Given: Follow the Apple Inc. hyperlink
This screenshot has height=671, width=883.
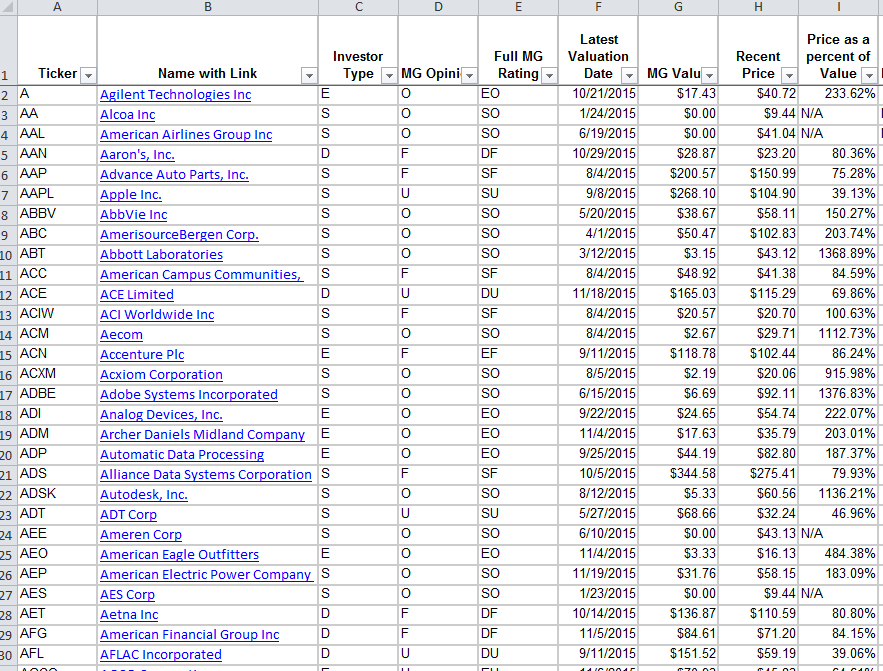Looking at the screenshot, I should [131, 195].
